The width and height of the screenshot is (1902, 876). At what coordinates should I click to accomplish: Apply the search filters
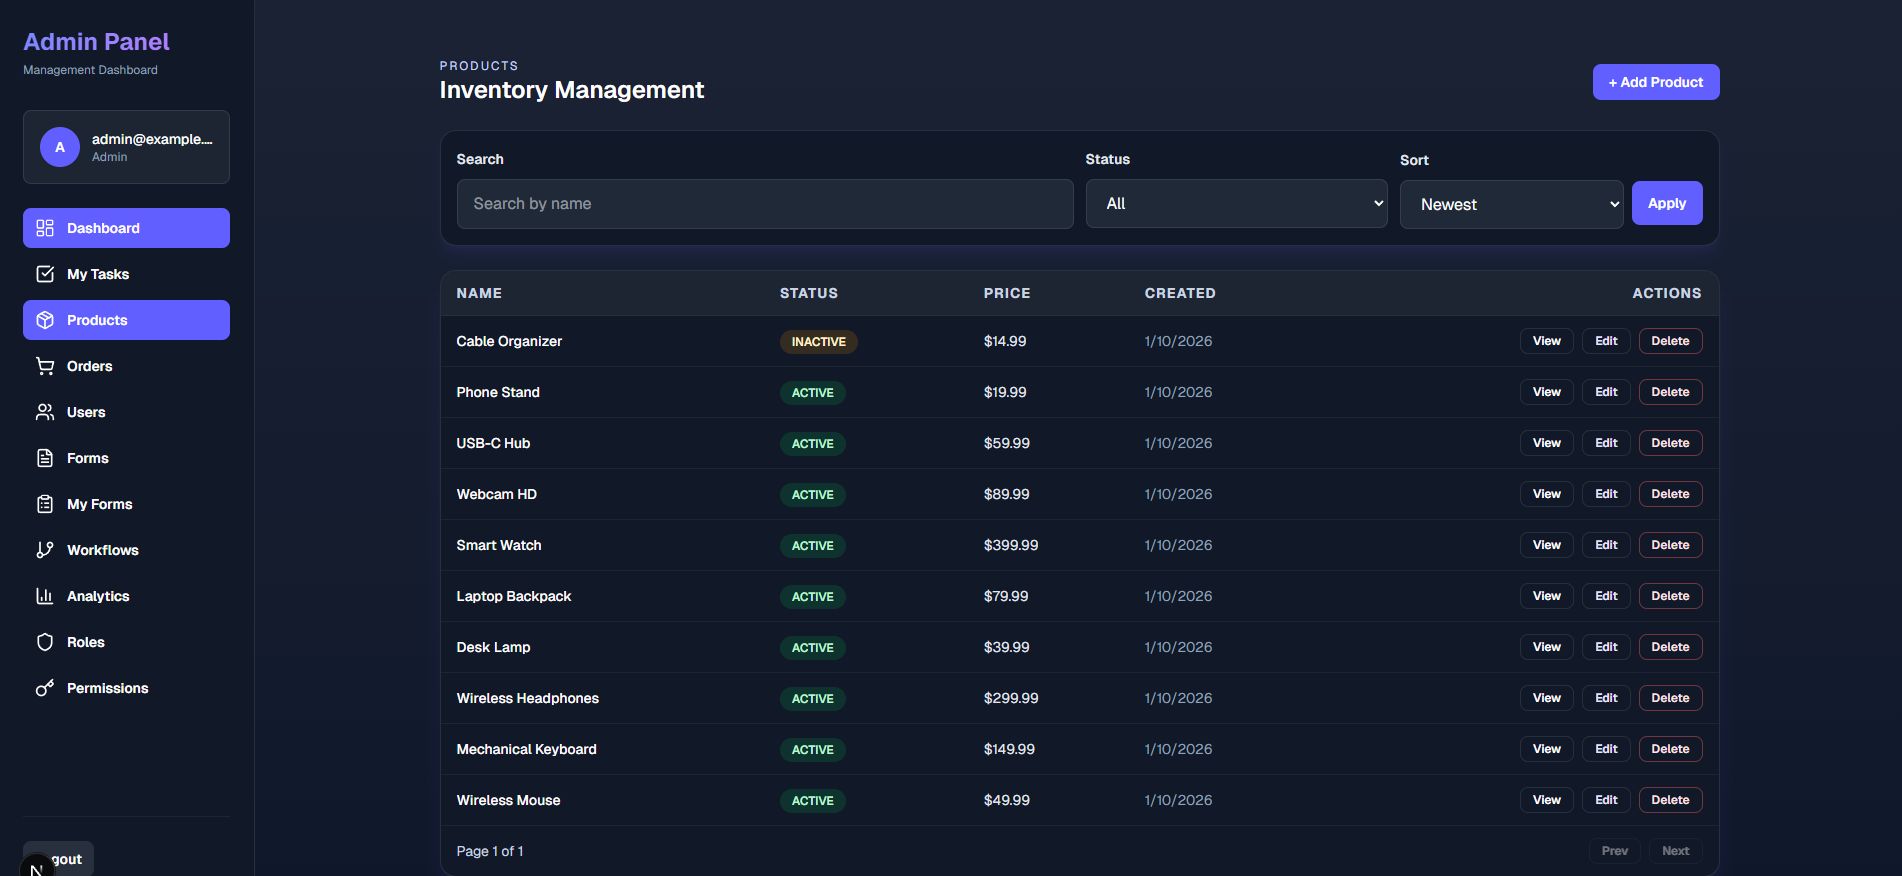1666,203
